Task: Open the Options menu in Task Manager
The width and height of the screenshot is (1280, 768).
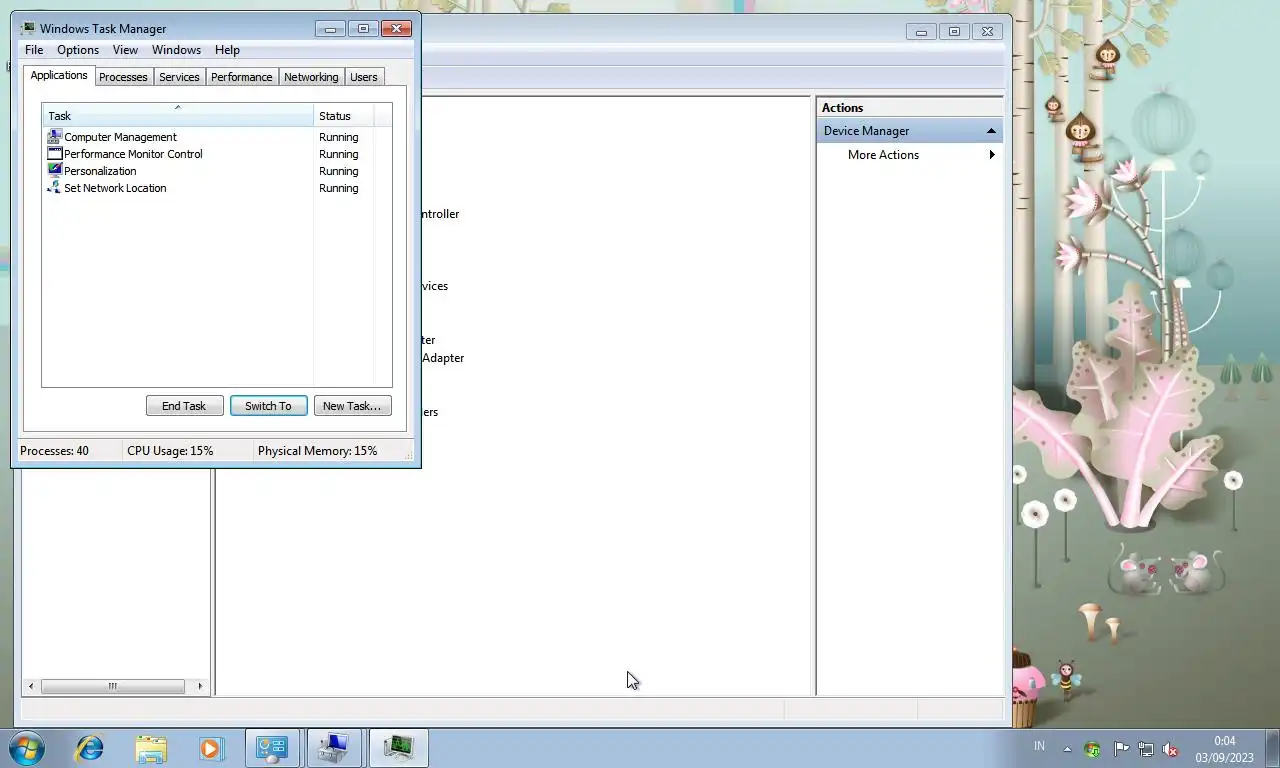Action: (x=78, y=50)
